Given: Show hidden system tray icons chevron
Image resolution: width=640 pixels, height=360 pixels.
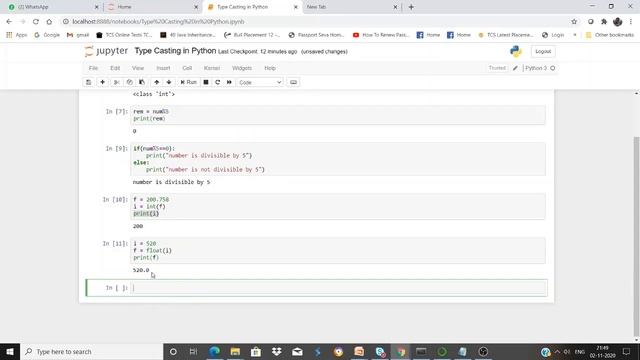Looking at the screenshot, I should click(x=557, y=351).
